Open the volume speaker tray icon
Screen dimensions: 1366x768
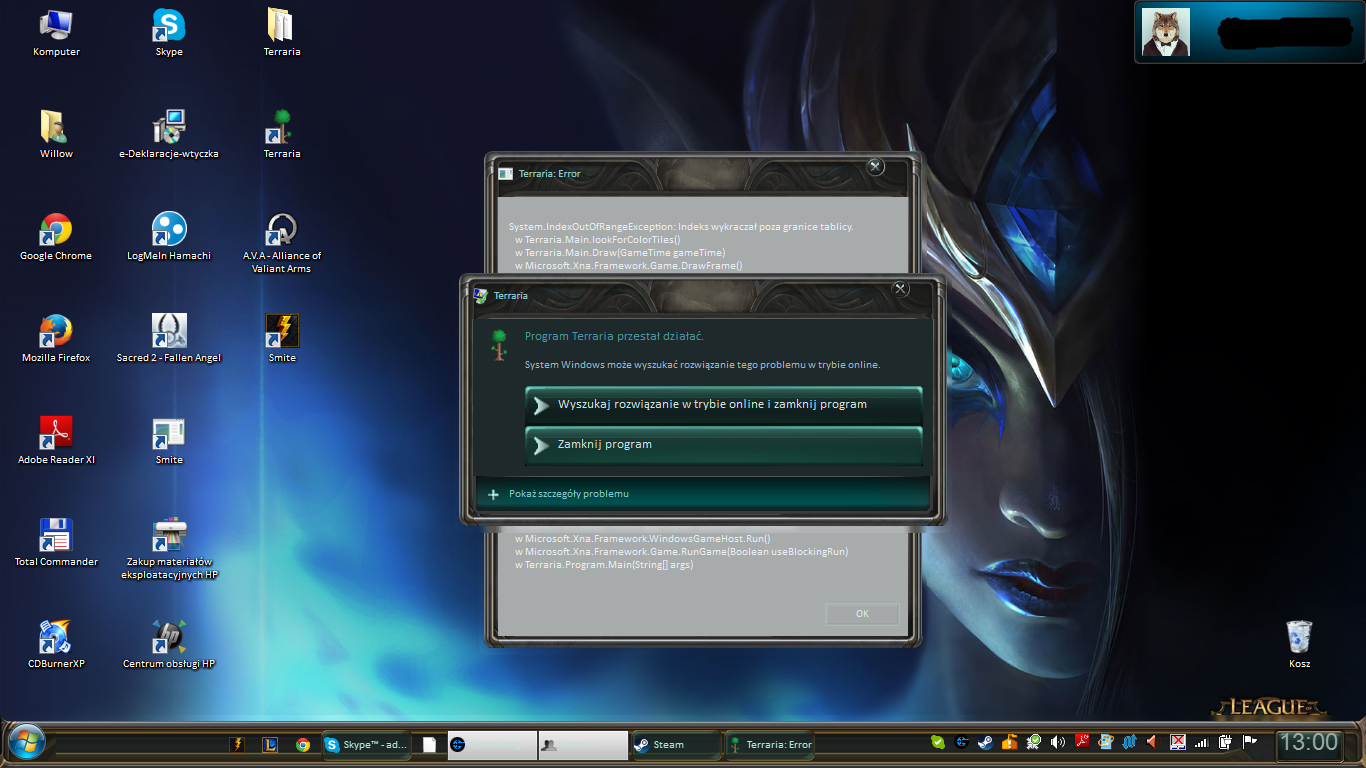1057,743
